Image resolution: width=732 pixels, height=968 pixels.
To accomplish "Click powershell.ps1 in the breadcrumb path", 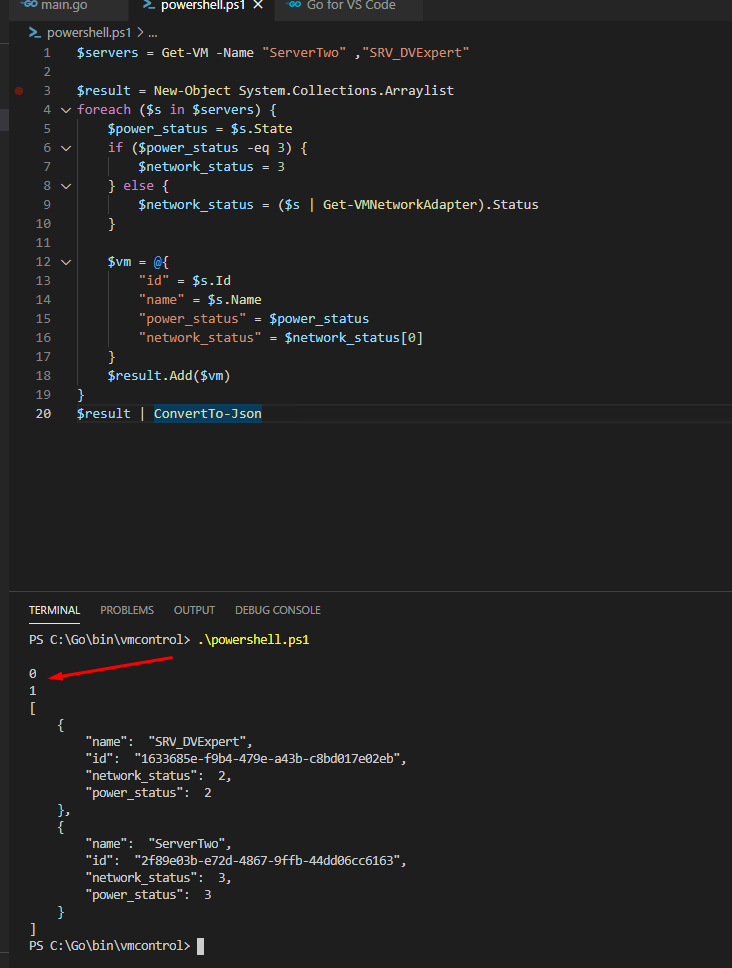I will point(89,33).
